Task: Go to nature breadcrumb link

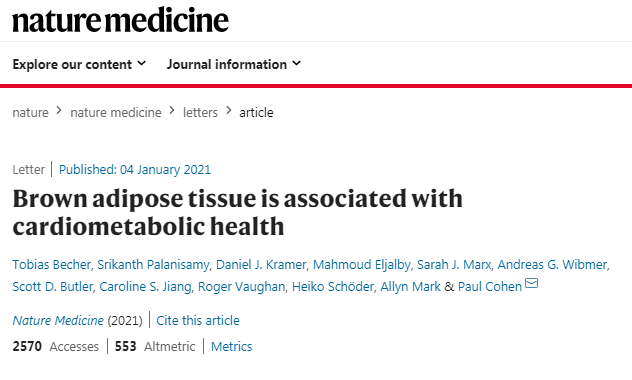Action: [x=30, y=112]
